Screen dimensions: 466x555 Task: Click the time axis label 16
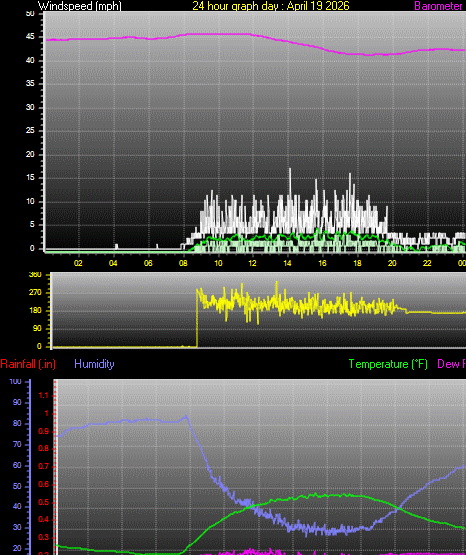(x=322, y=263)
